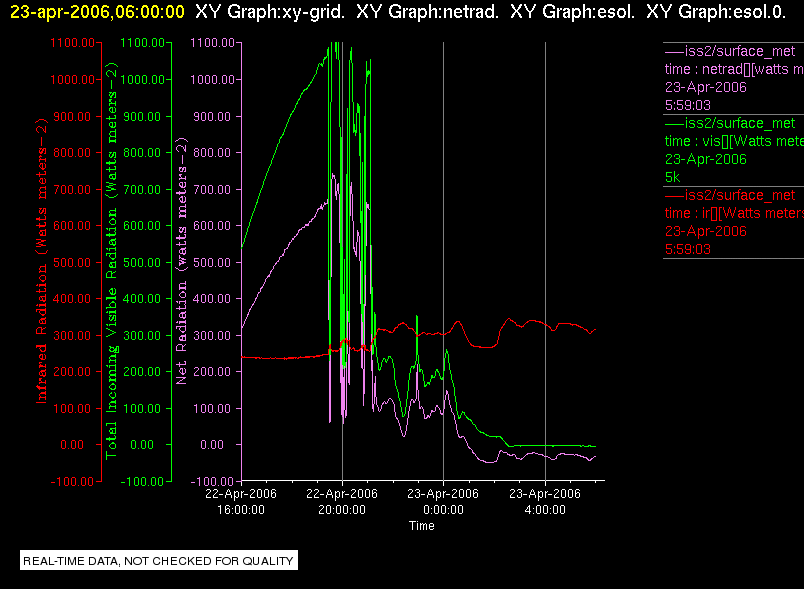804x589 pixels.
Task: Click the red legend time value 5:59:03
Action: [x=688, y=249]
